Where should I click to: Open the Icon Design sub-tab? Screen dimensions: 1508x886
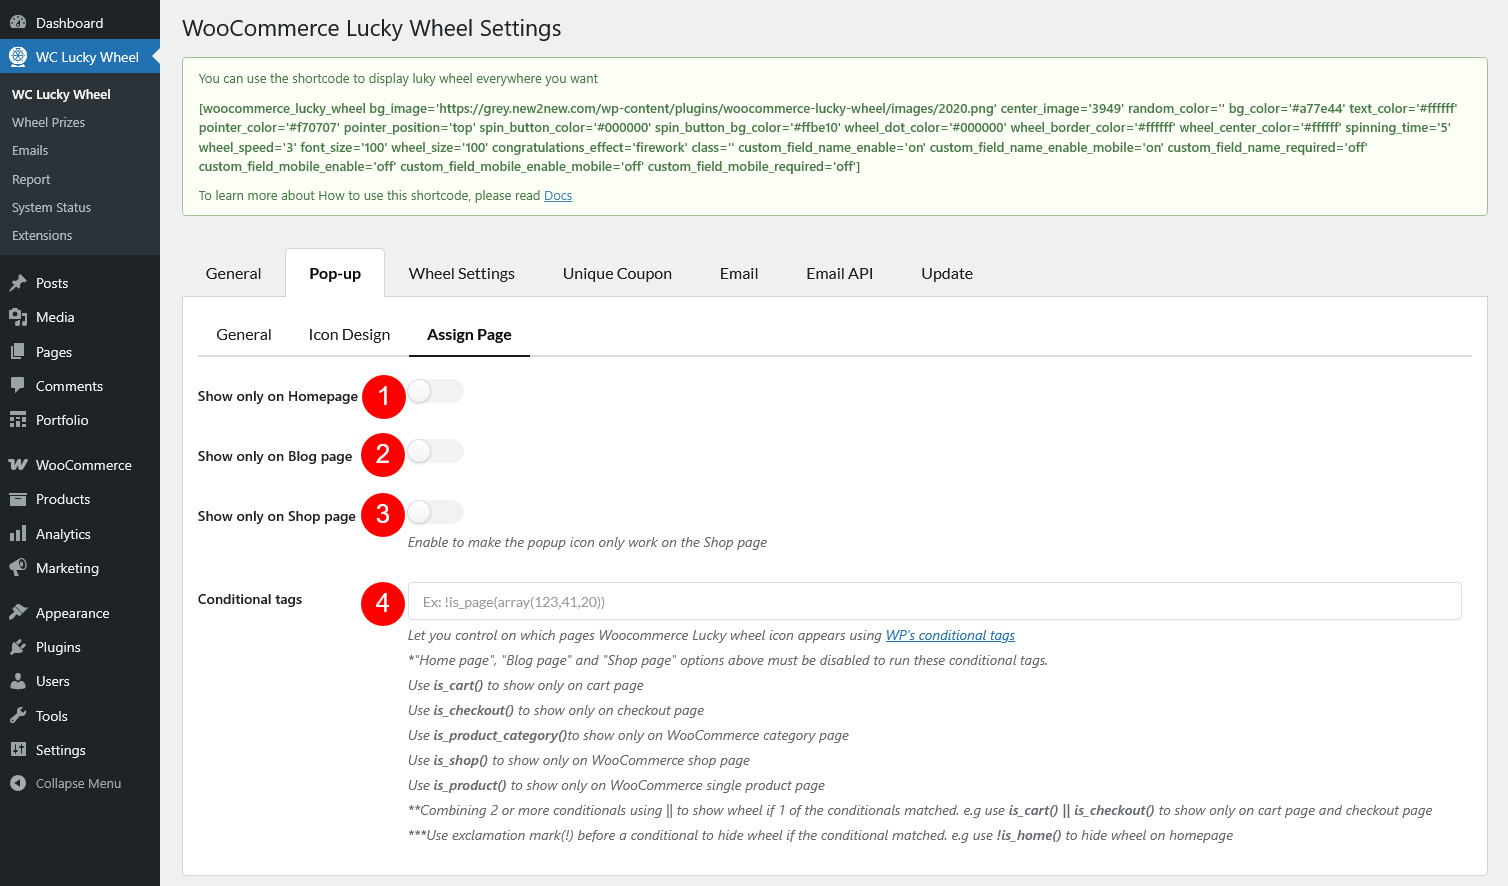pyautogui.click(x=349, y=335)
